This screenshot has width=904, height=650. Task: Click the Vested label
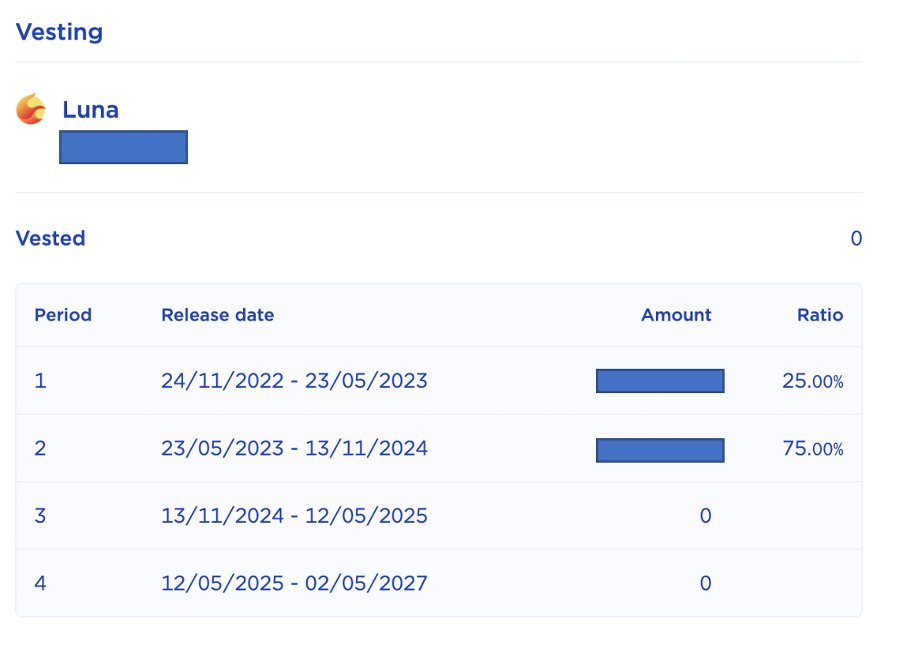pyautogui.click(x=50, y=239)
